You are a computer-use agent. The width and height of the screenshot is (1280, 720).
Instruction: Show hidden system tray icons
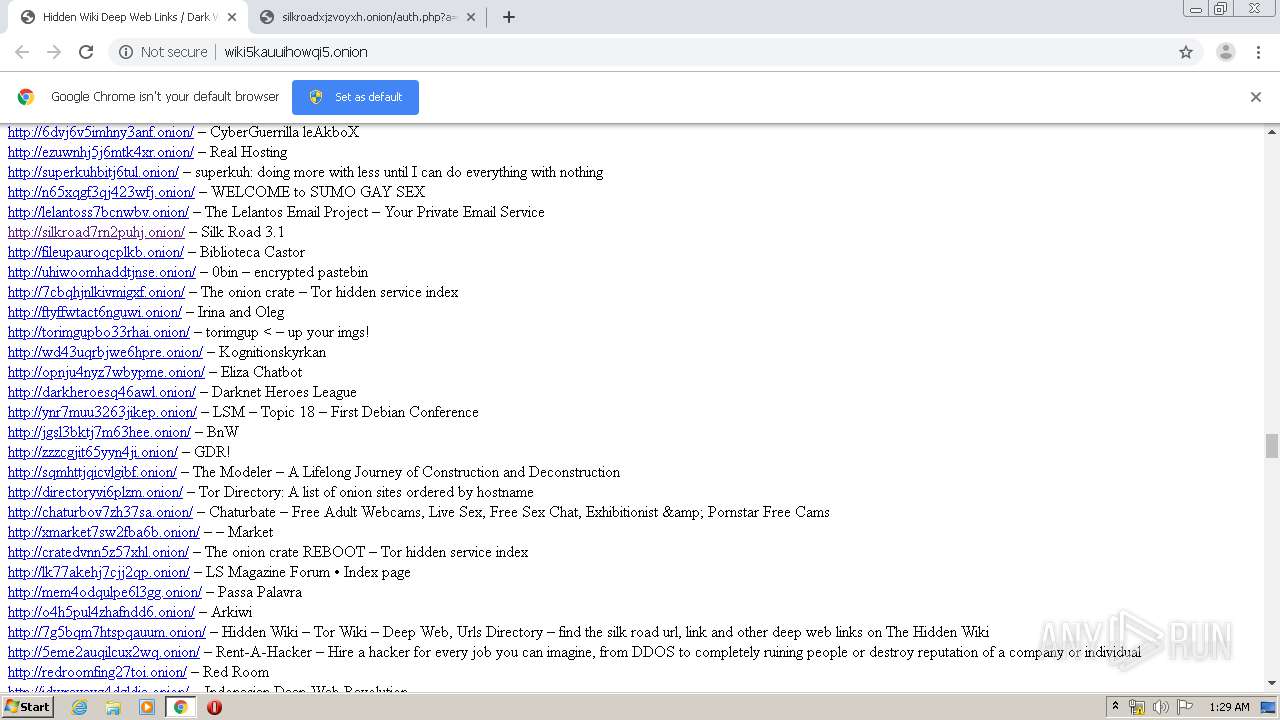(1115, 707)
